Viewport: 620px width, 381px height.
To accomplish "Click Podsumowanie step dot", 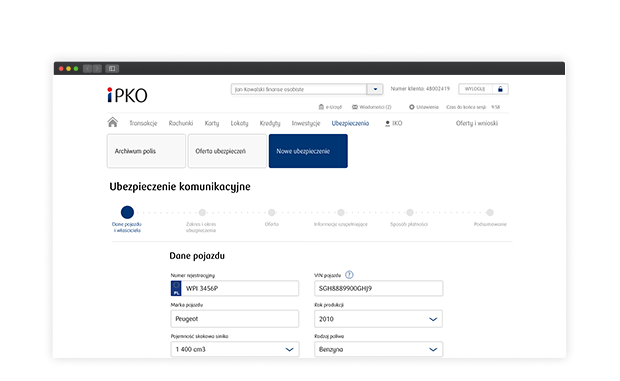I will pos(490,213).
